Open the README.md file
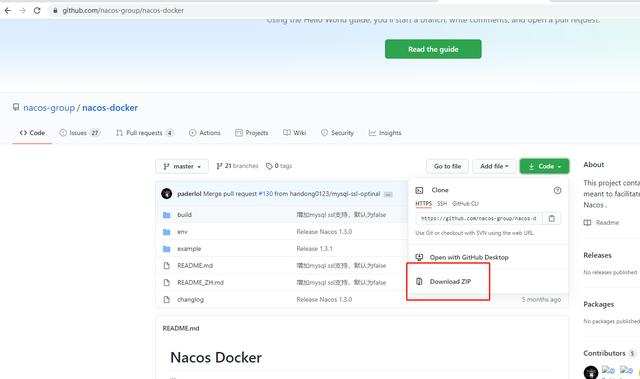 click(195, 266)
